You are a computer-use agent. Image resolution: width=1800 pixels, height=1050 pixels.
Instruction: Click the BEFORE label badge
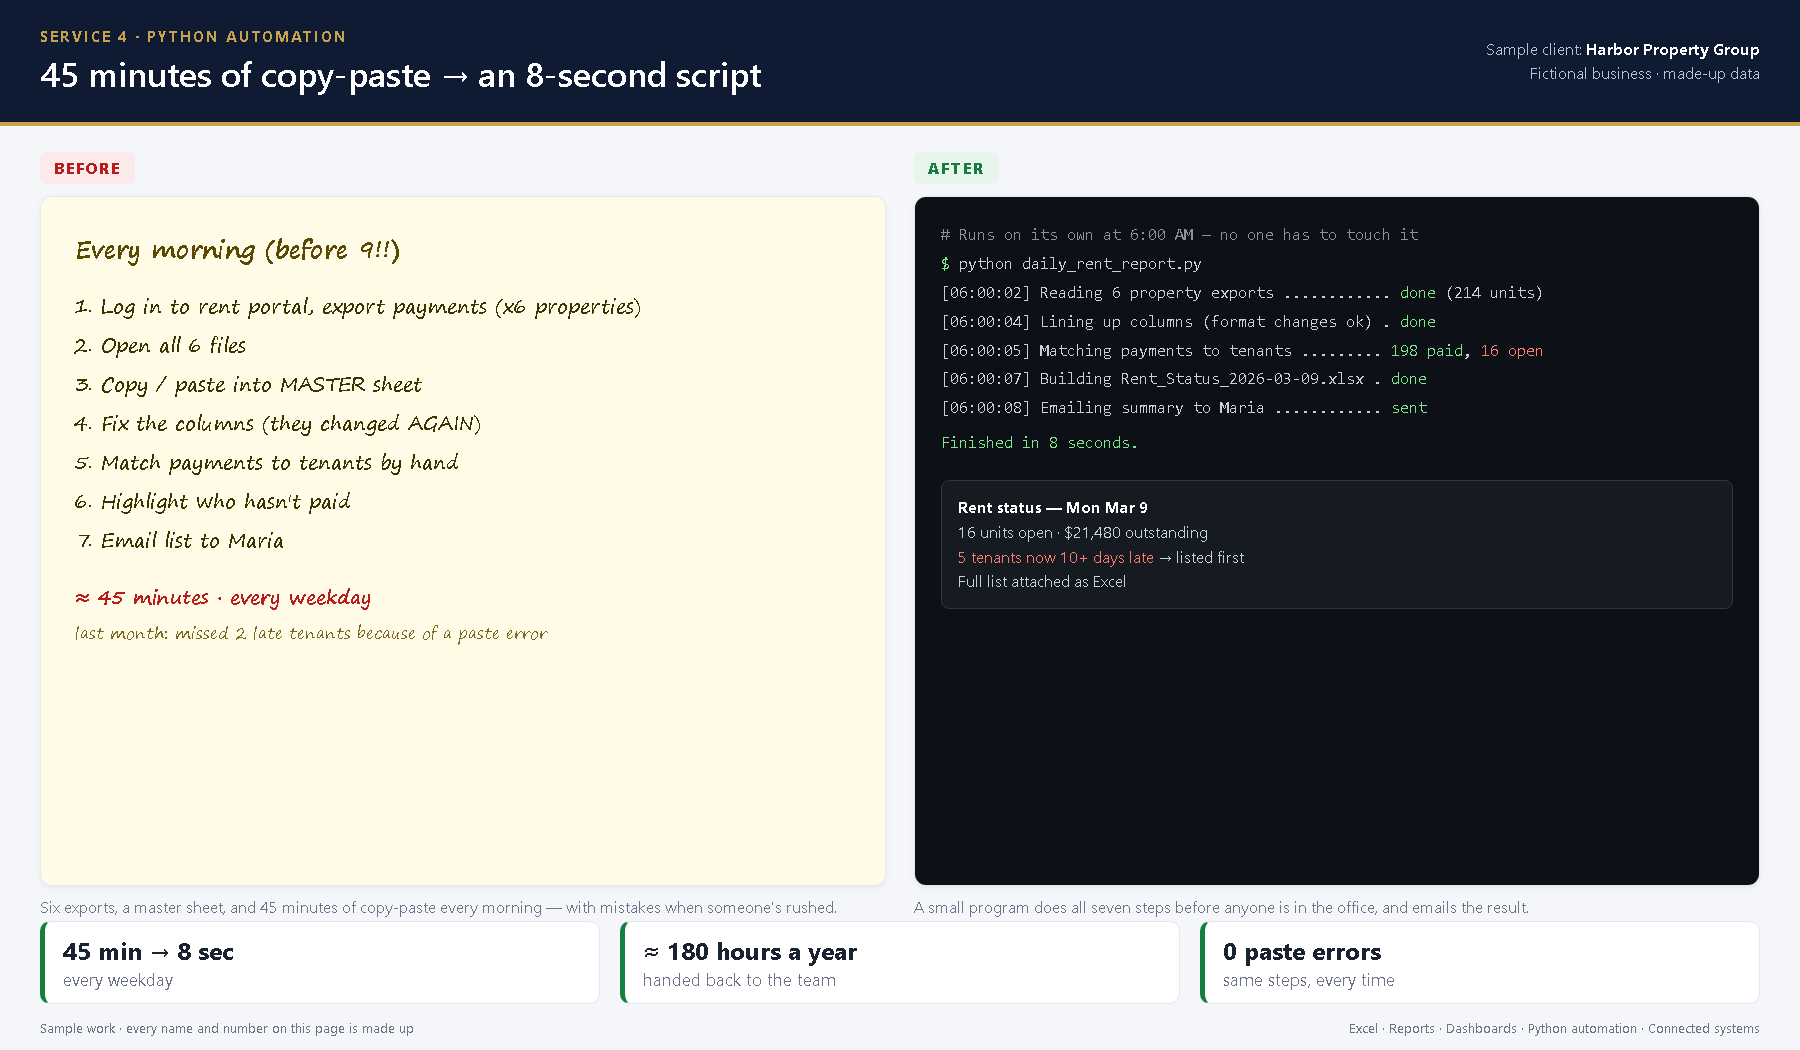point(87,168)
